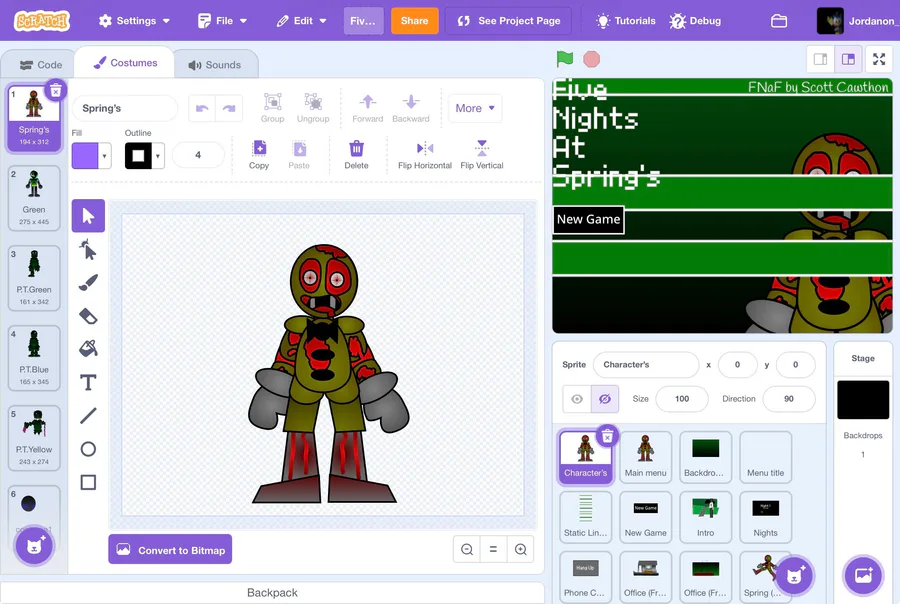Click the Scratch logo
Viewport: 900px width, 604px height.
[x=42, y=21]
